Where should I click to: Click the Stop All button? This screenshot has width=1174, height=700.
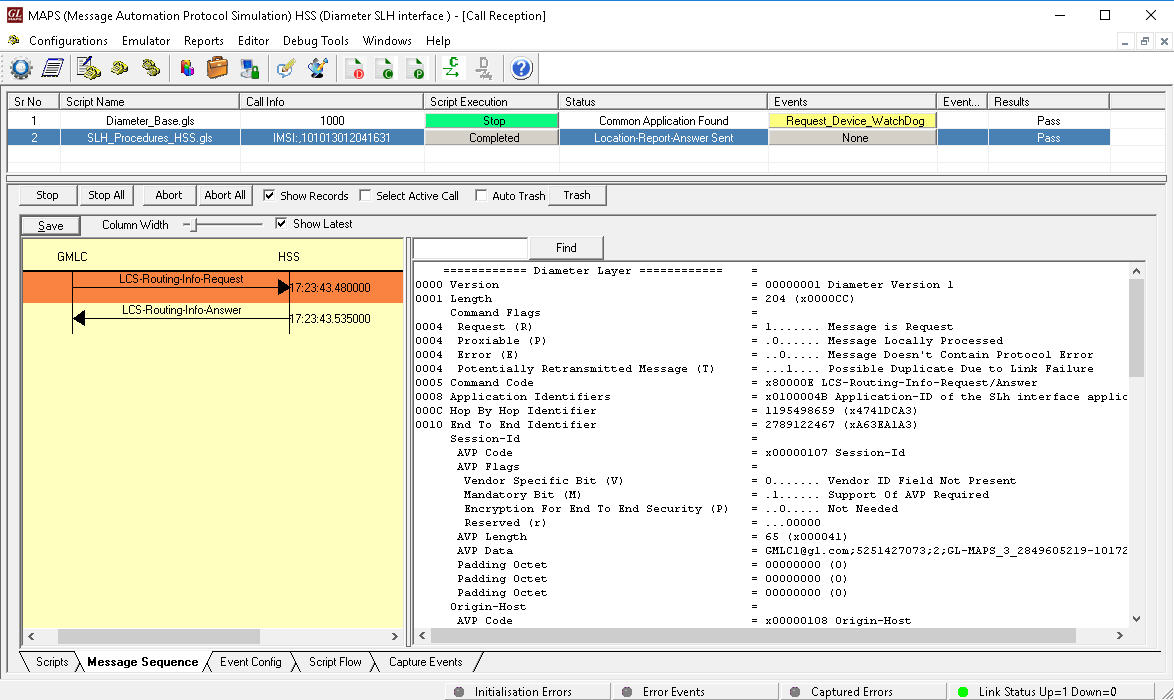(x=106, y=195)
